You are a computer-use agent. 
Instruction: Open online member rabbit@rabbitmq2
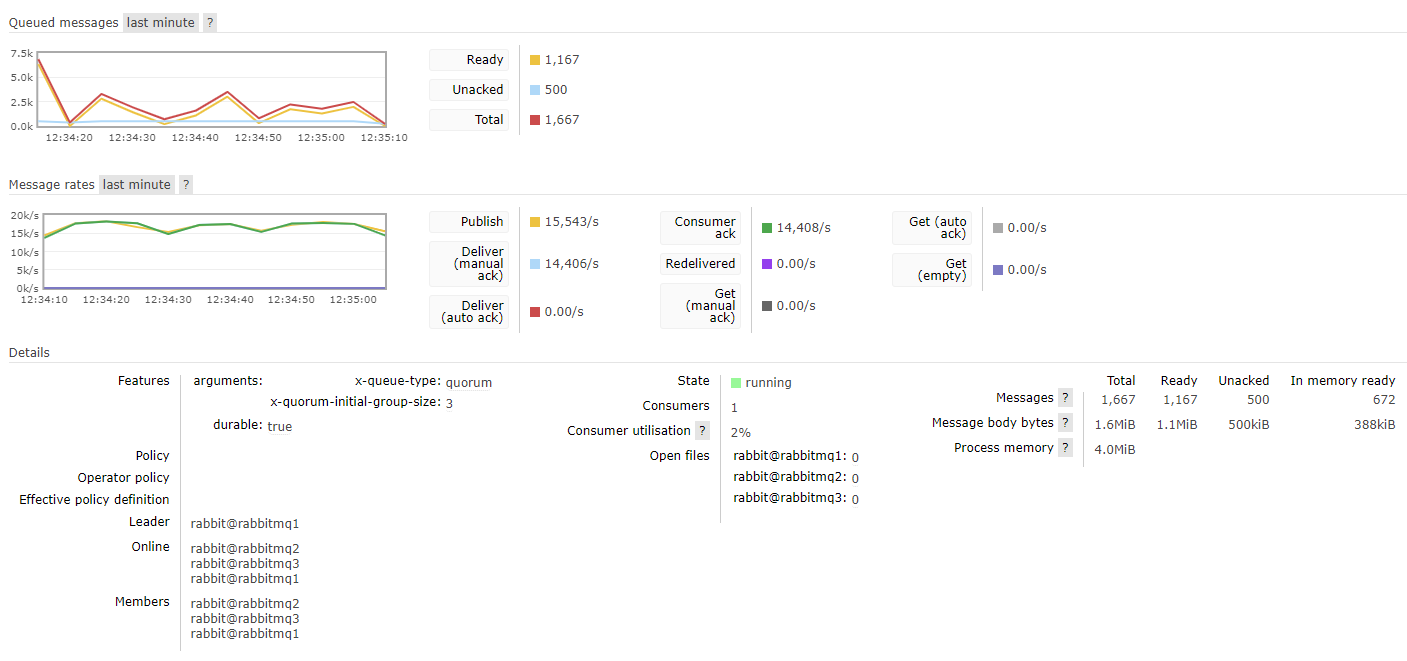[x=245, y=548]
